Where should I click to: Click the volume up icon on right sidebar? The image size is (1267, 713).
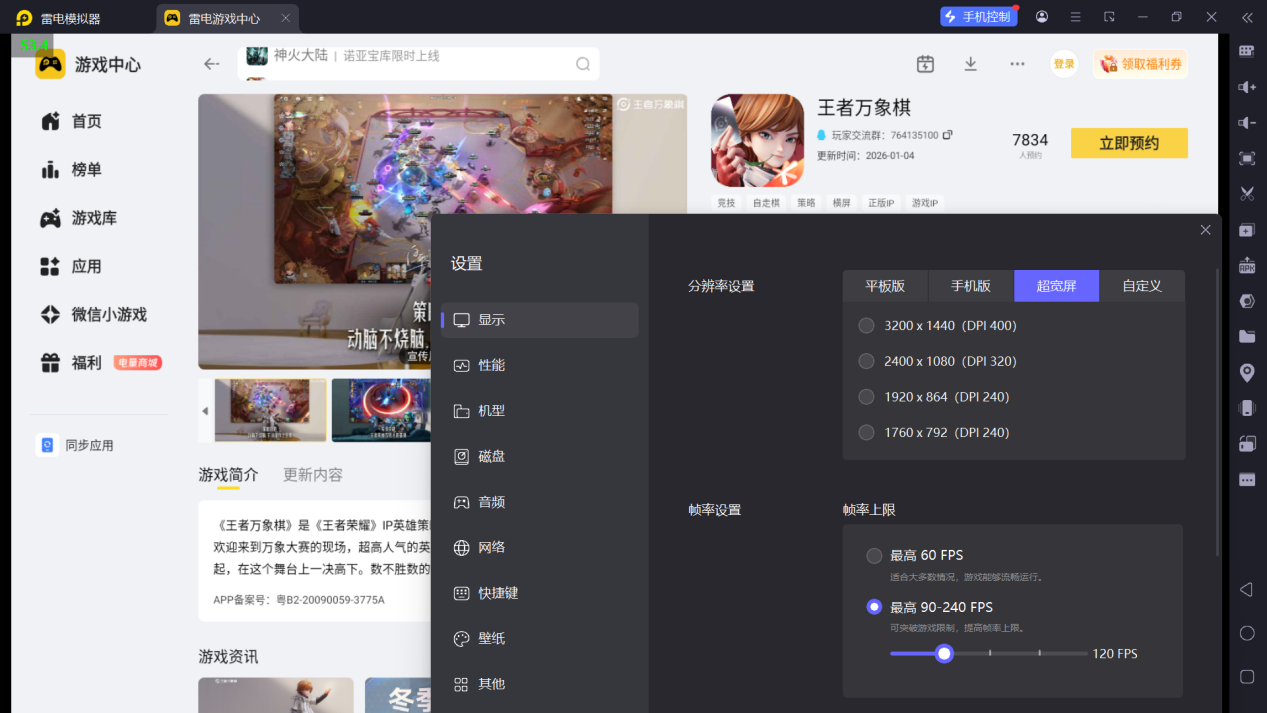(x=1245, y=86)
